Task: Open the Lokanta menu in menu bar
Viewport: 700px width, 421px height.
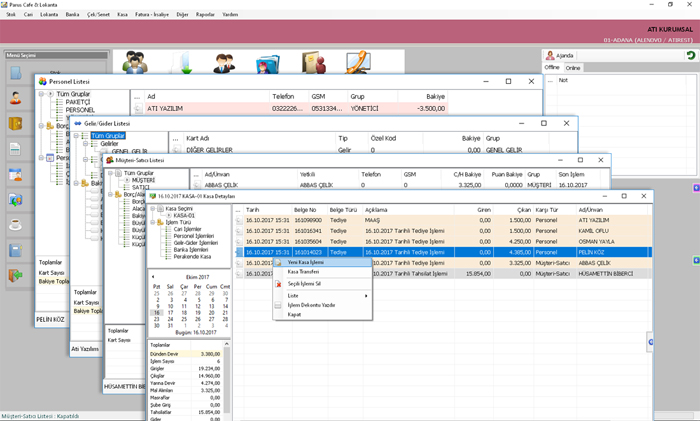Action: (49, 14)
